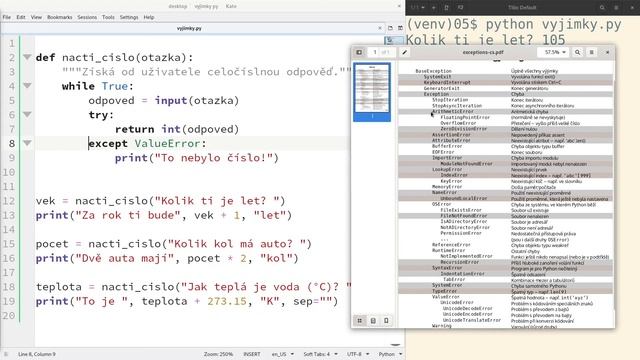Collapse the try block fold on line 6
The width and height of the screenshot is (640, 360).
27,115
